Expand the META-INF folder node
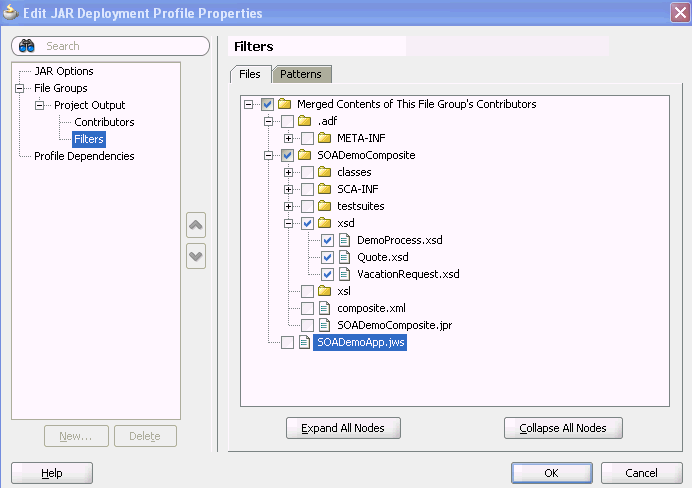 [288, 139]
